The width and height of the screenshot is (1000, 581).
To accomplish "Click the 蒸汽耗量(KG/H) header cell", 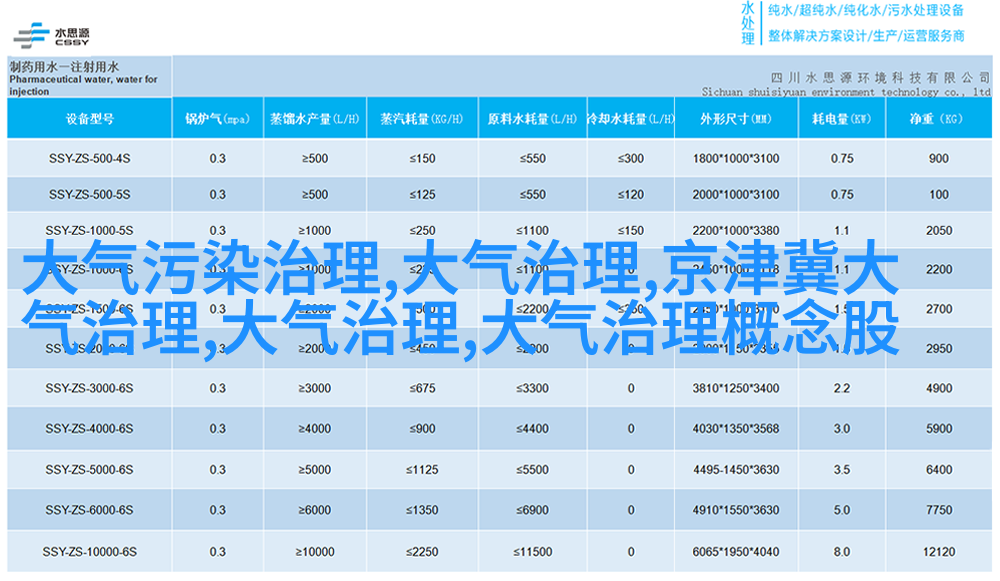I will [422, 118].
